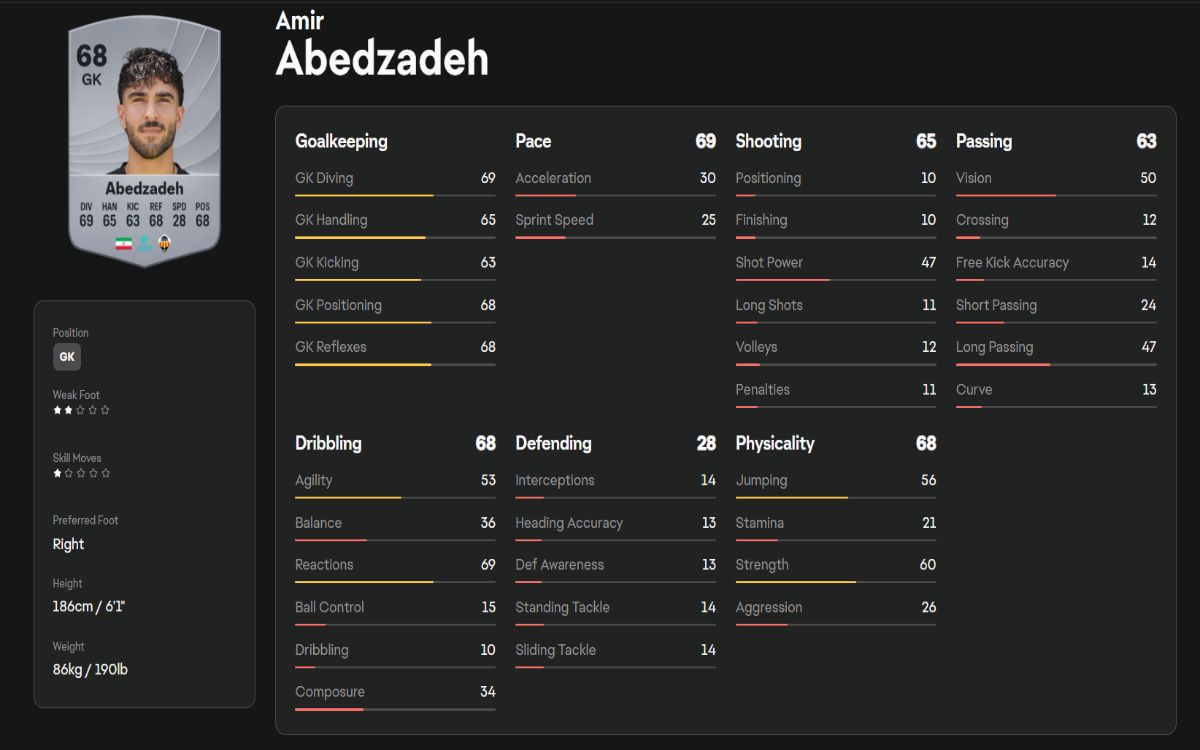Viewport: 1200px width, 750px height.
Task: Click the Physicality category heading
Action: (x=775, y=443)
